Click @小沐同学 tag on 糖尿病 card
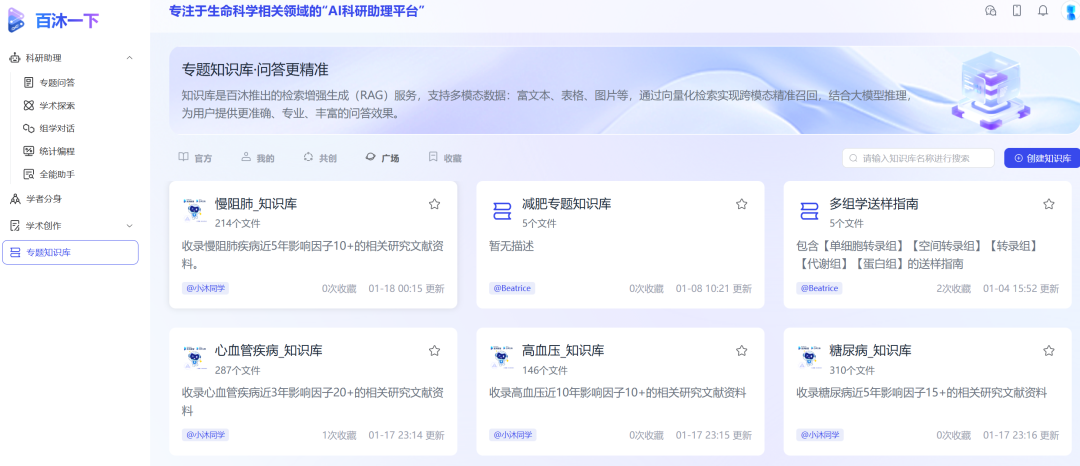 point(820,435)
